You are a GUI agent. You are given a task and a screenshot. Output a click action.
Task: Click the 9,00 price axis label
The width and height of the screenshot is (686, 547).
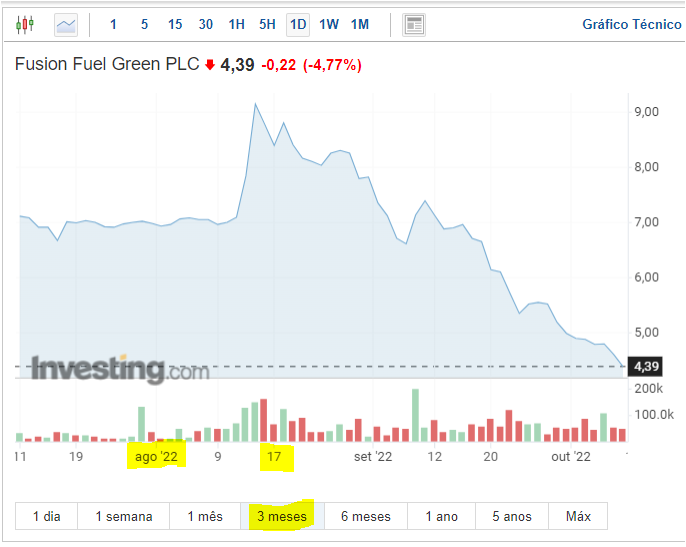[647, 112]
